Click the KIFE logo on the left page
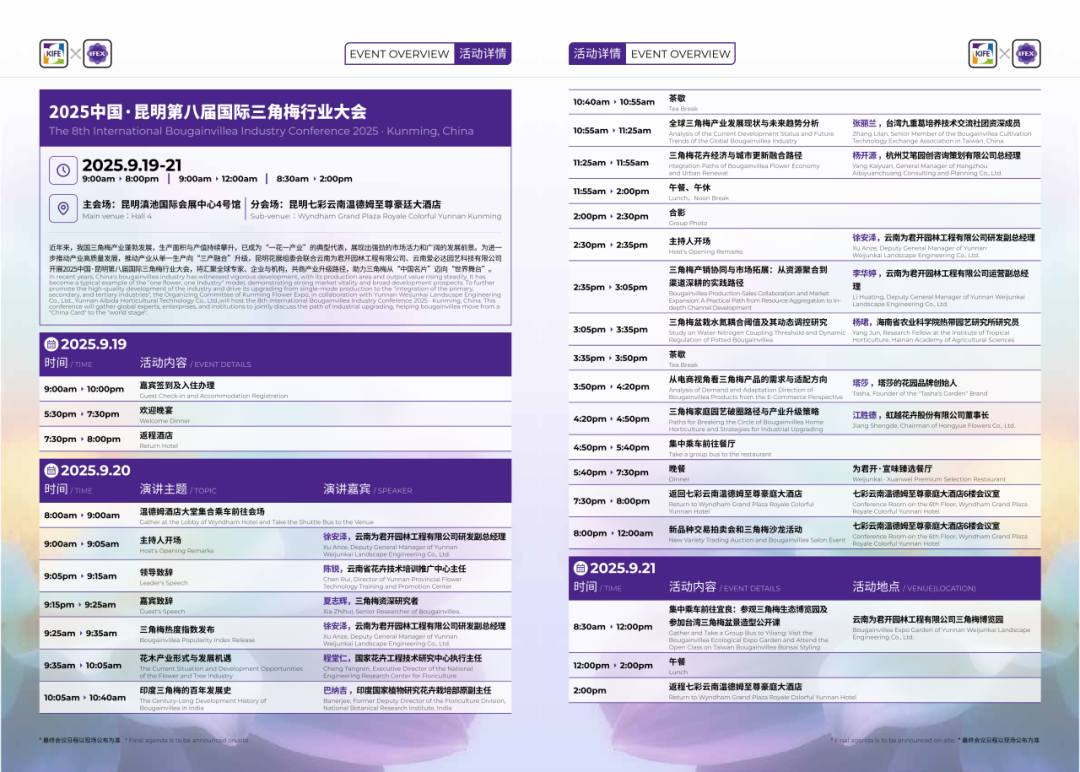1080x772 pixels. (54, 53)
